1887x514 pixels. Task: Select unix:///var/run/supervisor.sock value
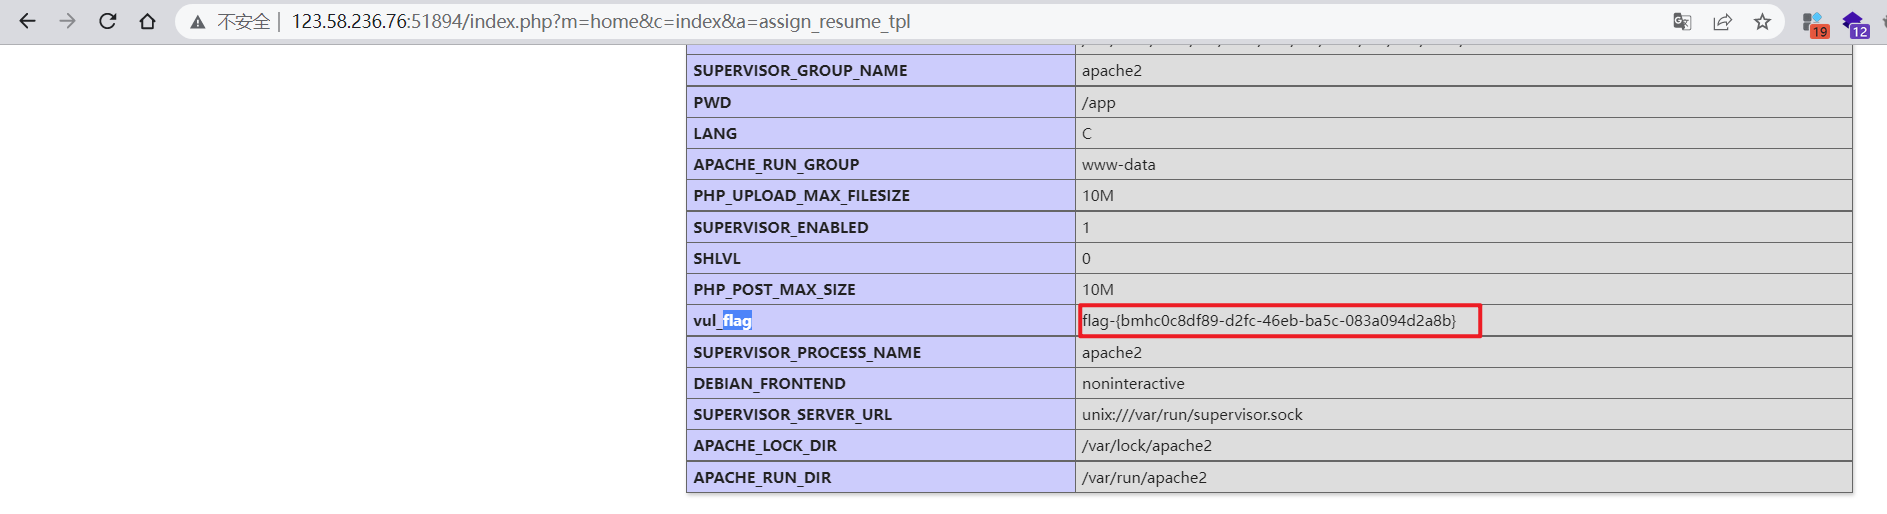click(x=1192, y=414)
